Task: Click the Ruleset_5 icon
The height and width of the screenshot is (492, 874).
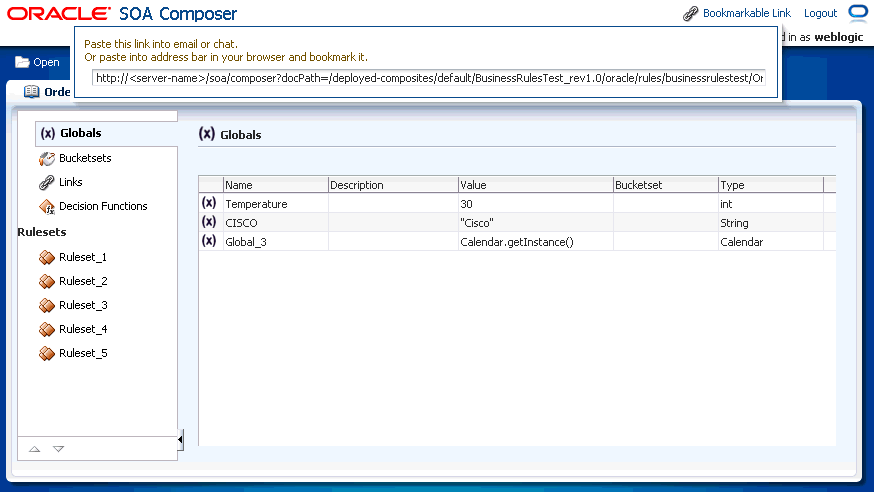Action: click(x=47, y=353)
